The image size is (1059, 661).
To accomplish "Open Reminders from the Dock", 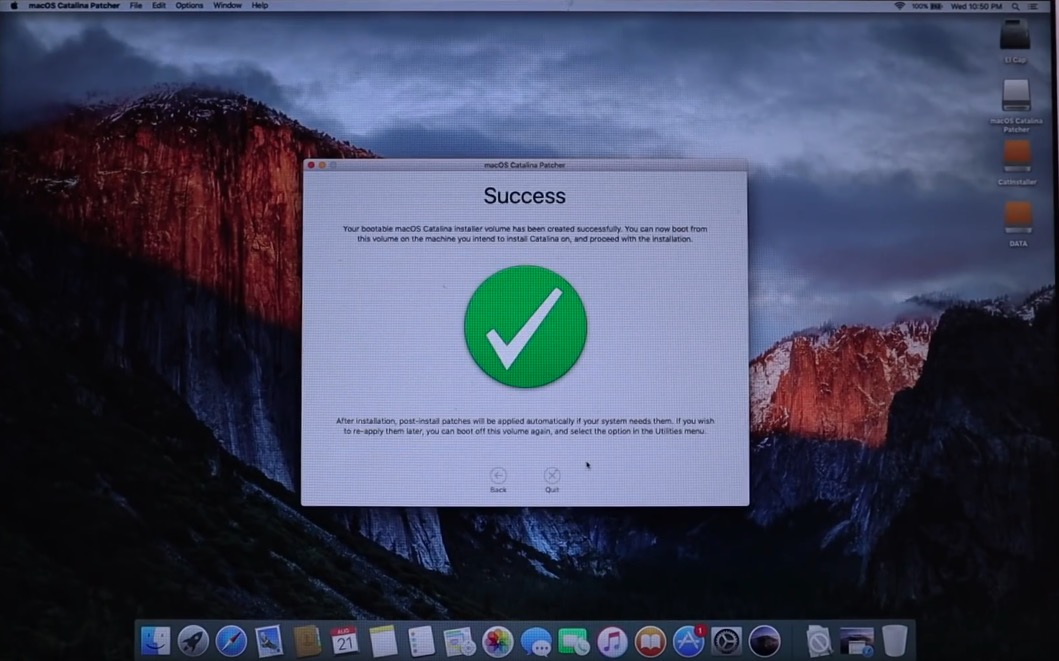I will coord(421,640).
